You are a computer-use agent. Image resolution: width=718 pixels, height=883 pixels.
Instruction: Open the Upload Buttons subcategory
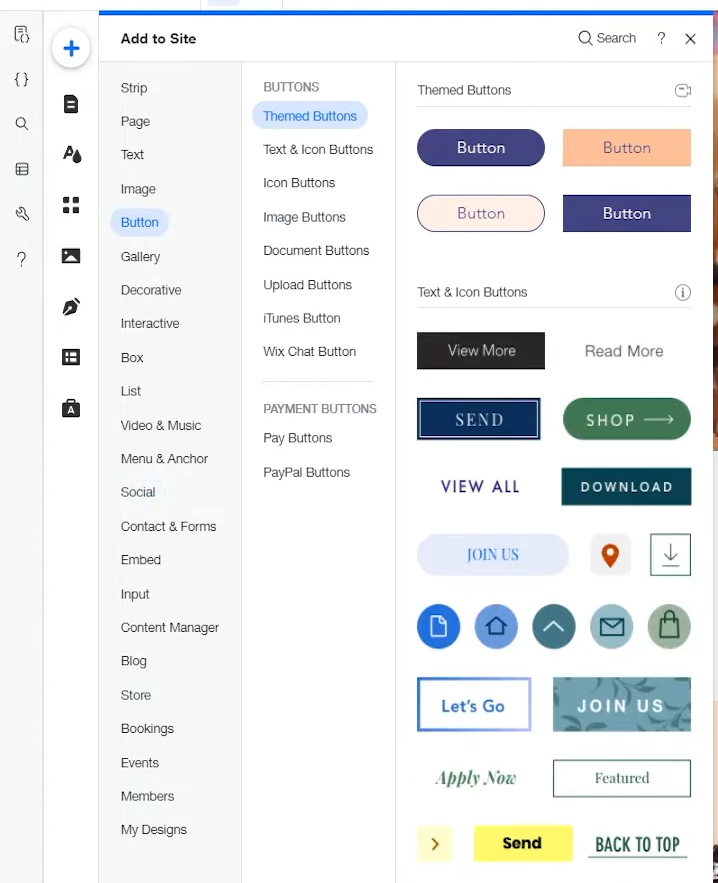coord(307,284)
